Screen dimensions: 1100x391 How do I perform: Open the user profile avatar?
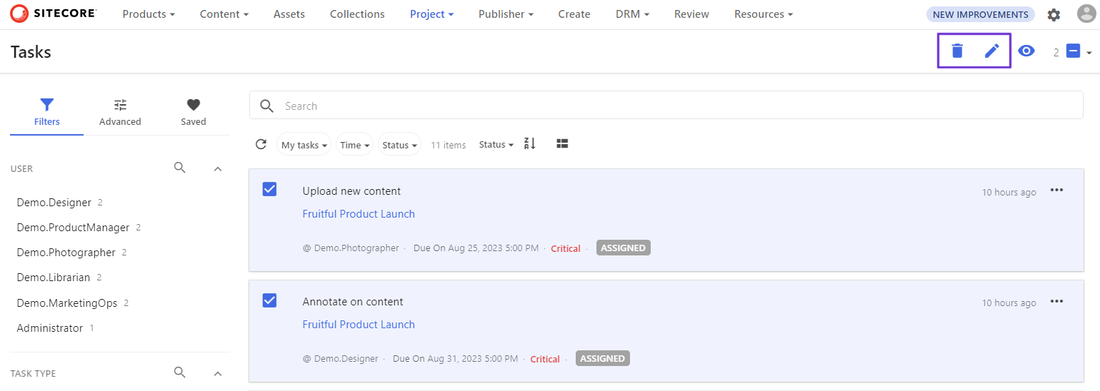tap(1085, 14)
